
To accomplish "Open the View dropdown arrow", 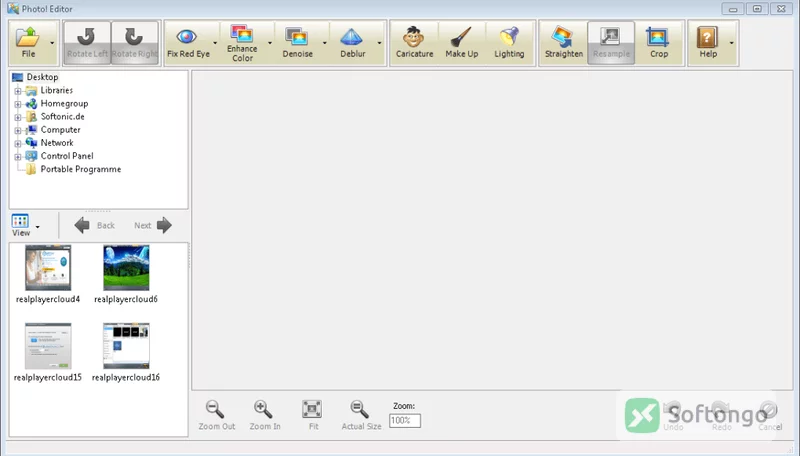I will [37, 227].
